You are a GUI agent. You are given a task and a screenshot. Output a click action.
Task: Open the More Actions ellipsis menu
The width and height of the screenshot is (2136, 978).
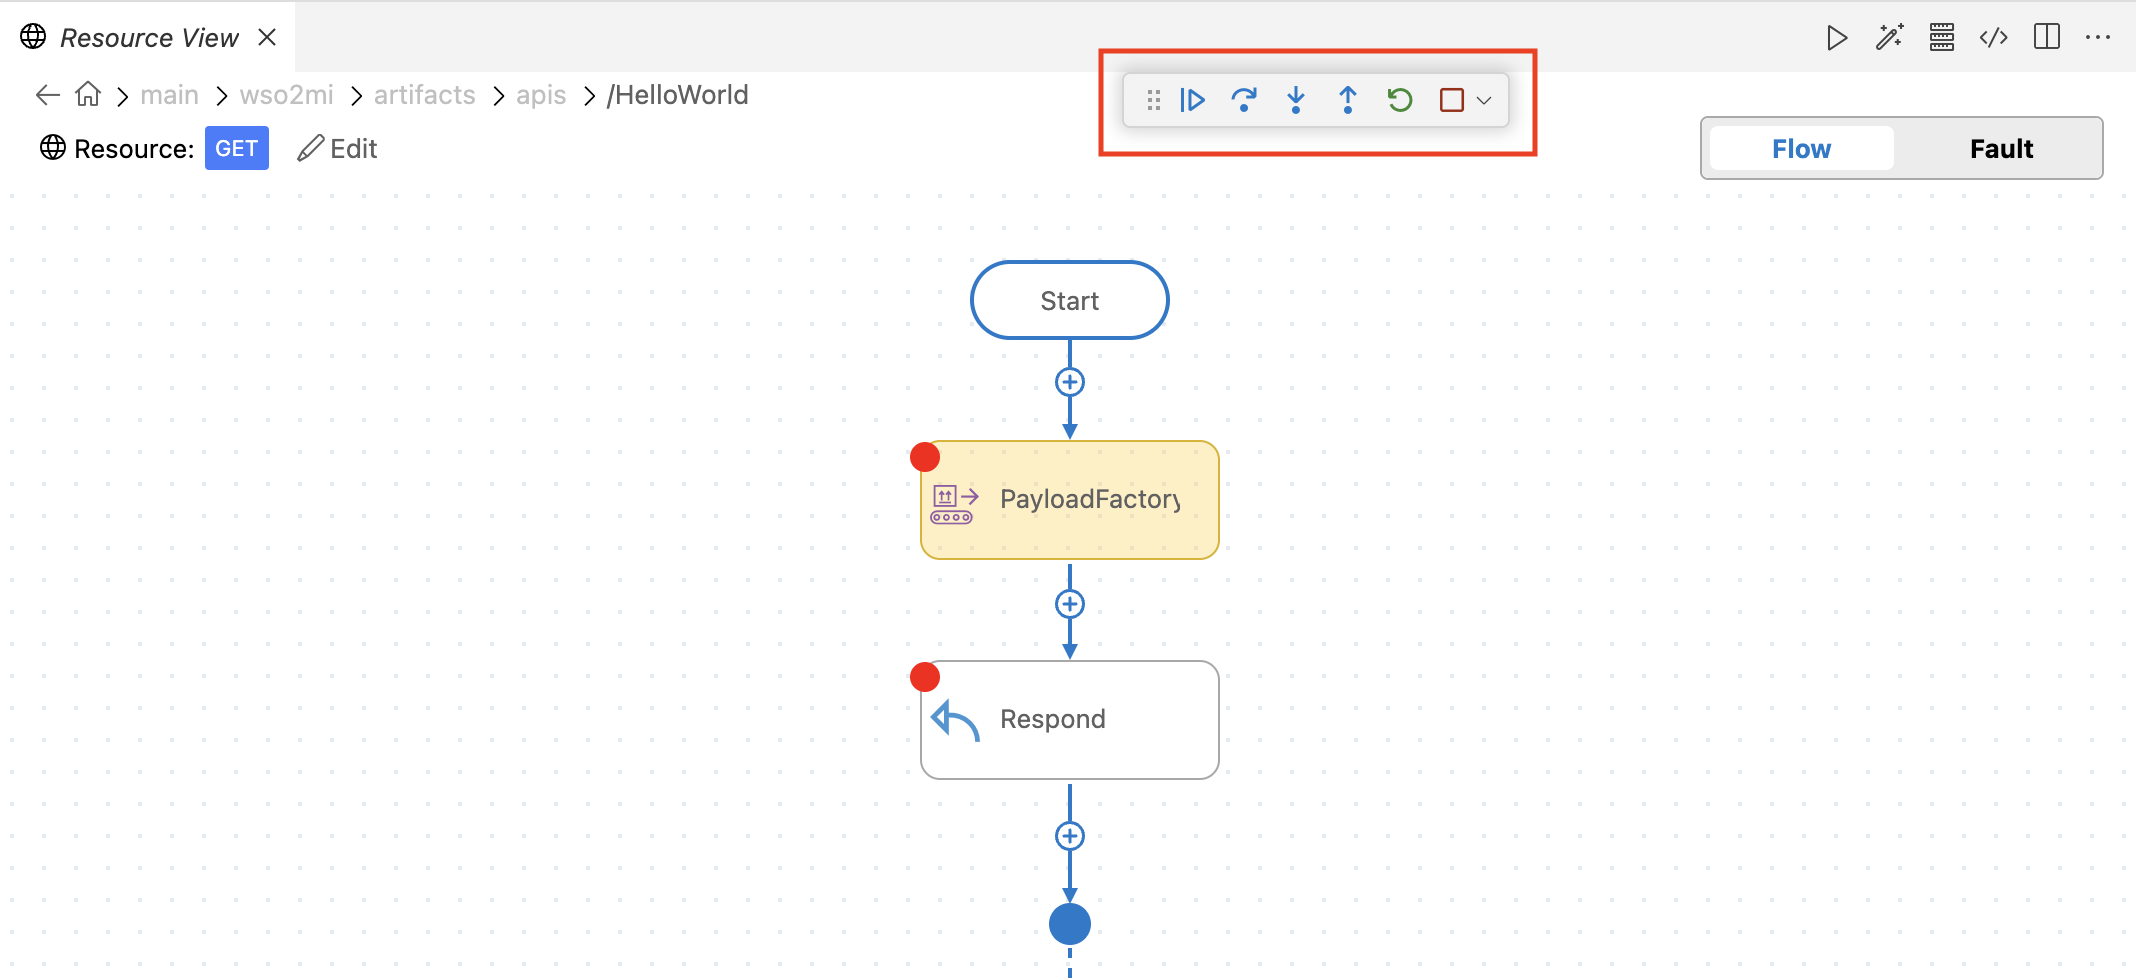[x=2098, y=38]
